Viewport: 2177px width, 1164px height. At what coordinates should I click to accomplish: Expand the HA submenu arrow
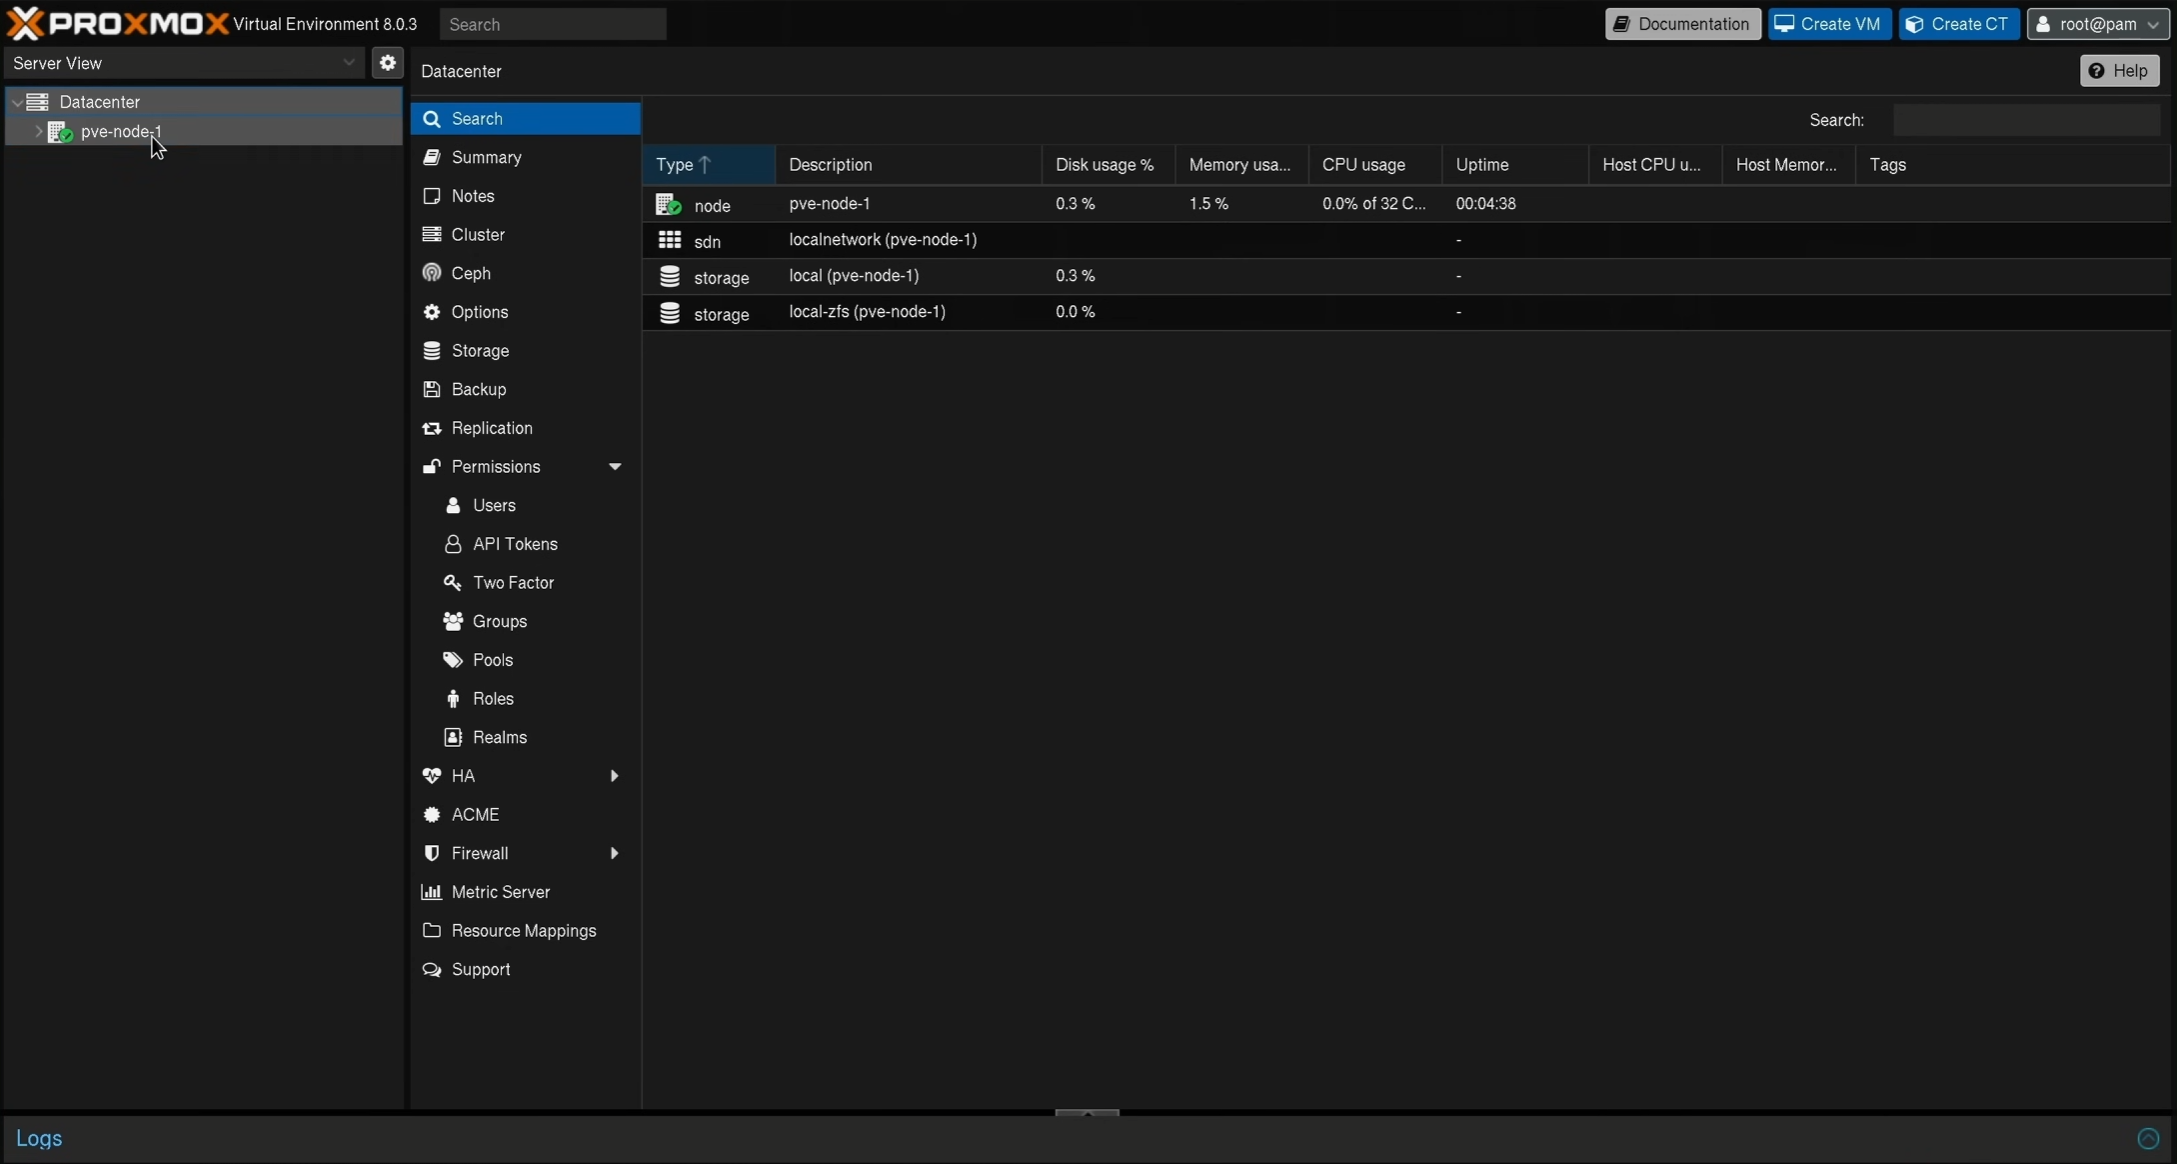point(614,776)
